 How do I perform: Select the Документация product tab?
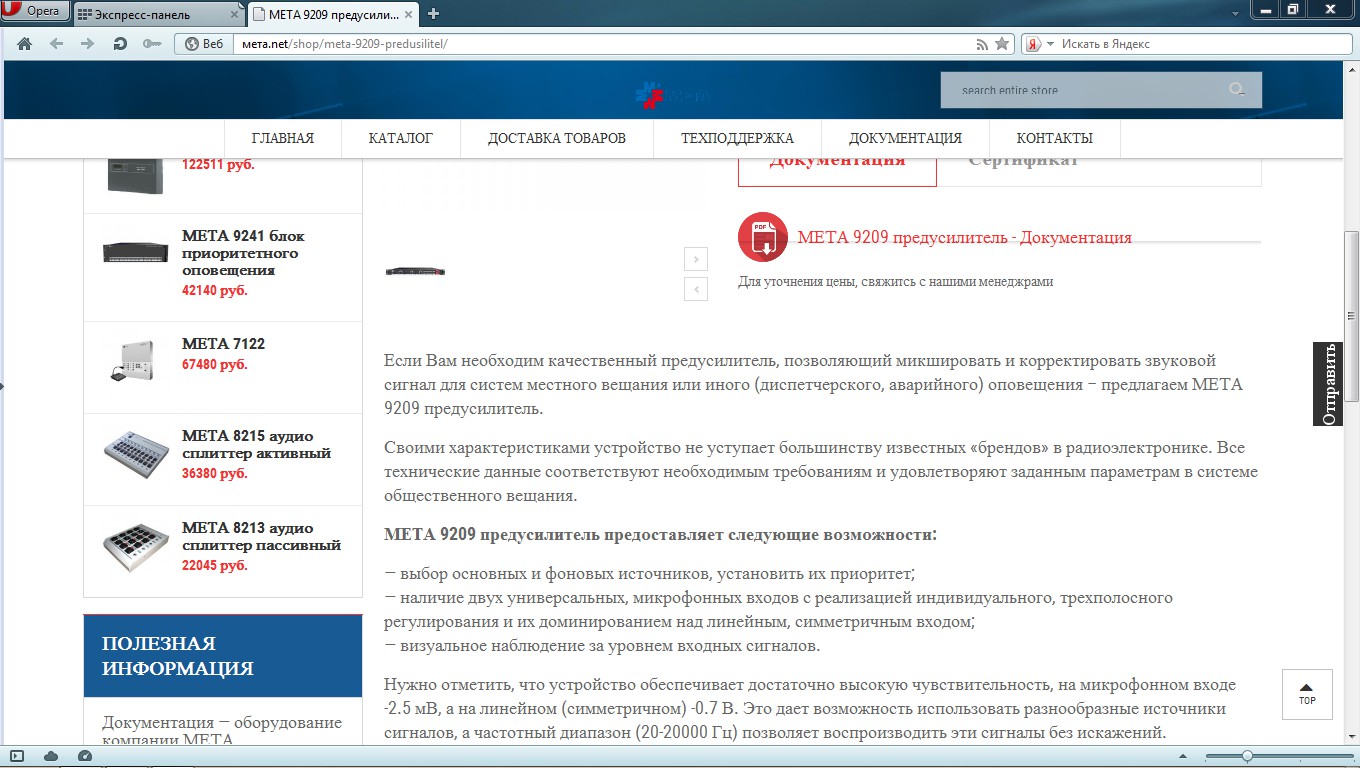pos(837,170)
